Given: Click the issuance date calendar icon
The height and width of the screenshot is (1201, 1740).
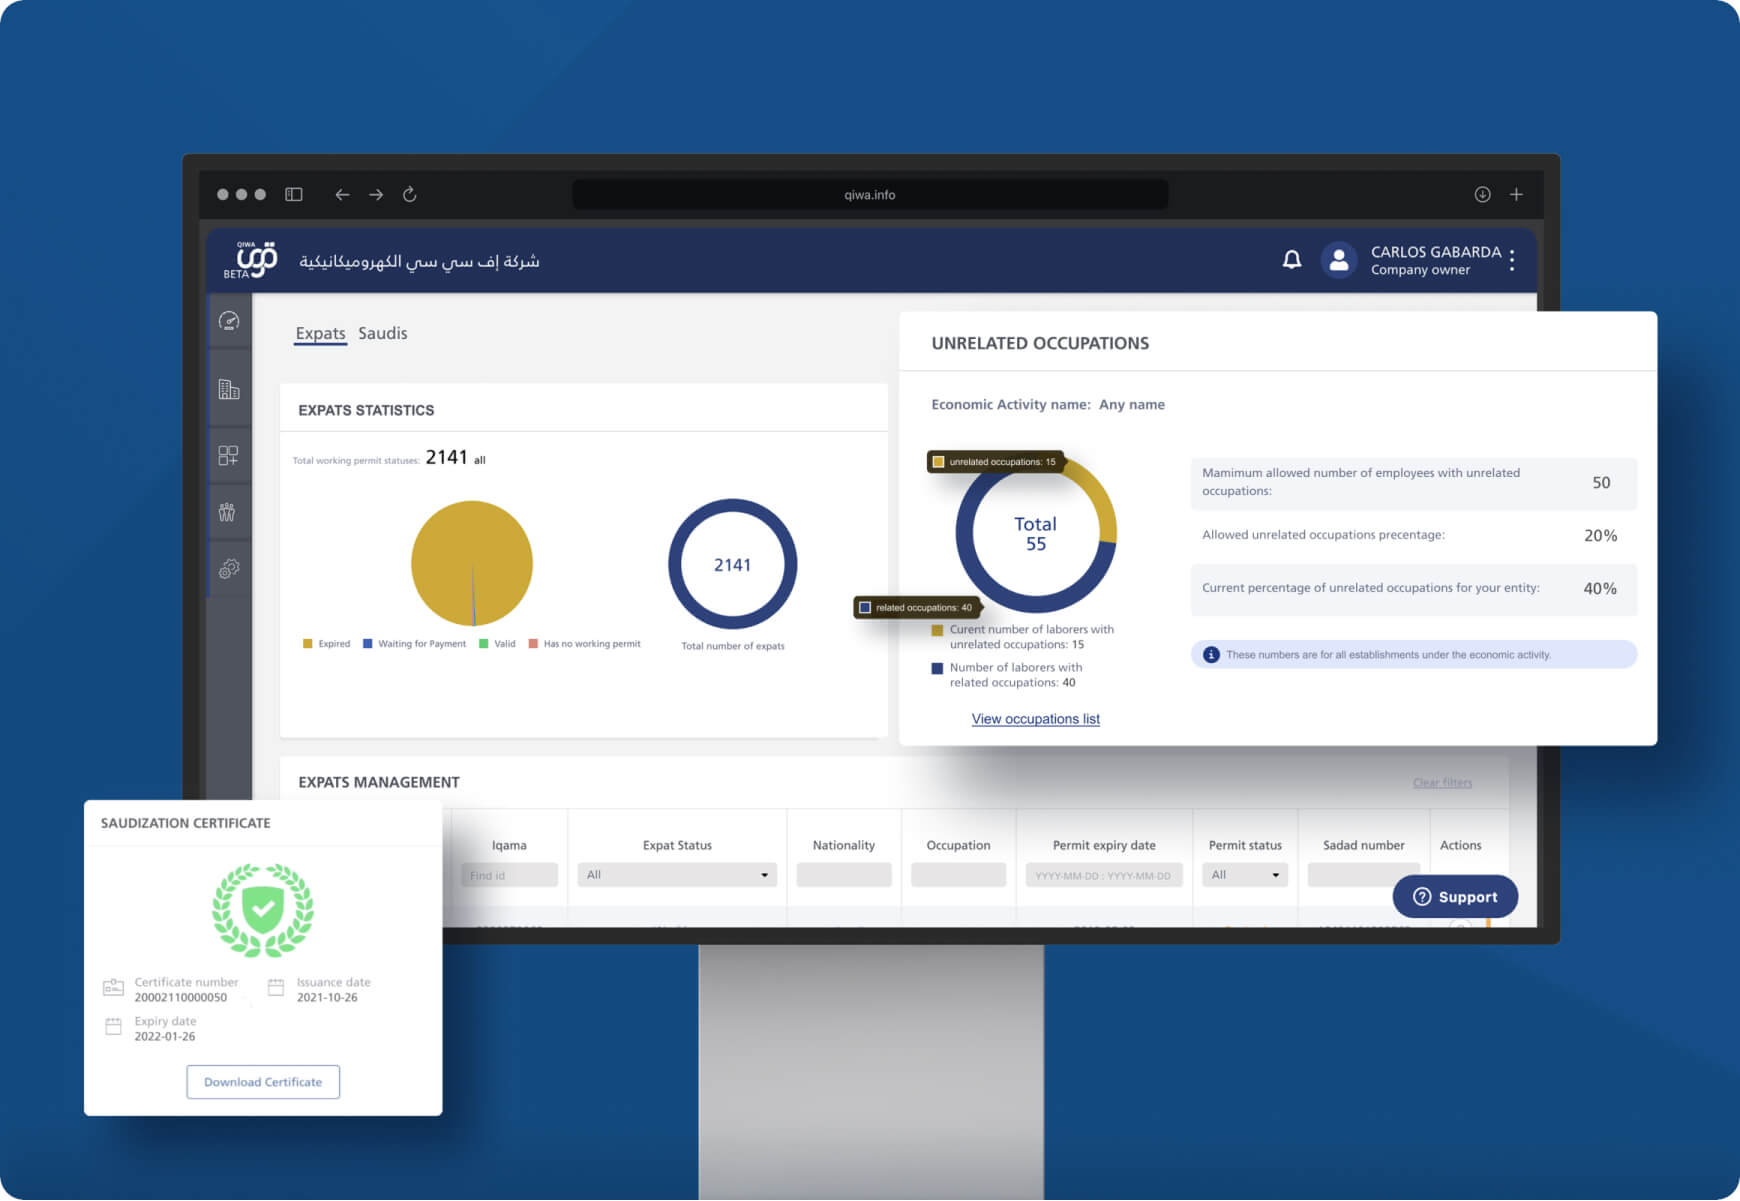Looking at the screenshot, I should click(x=276, y=988).
